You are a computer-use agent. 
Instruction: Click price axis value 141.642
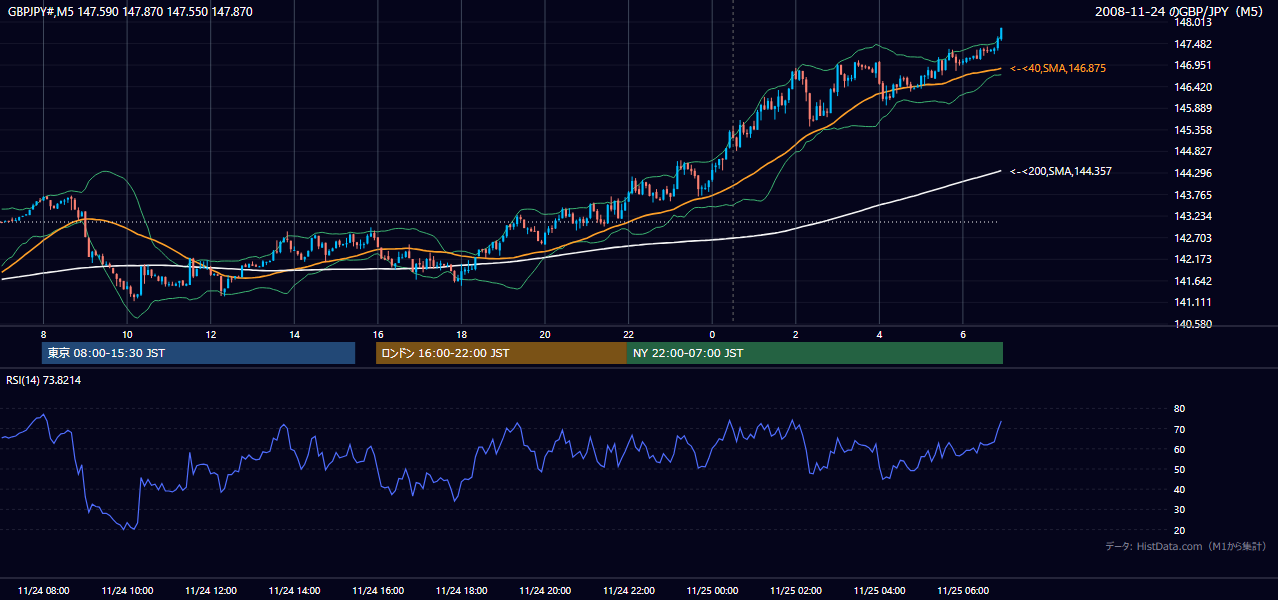pyautogui.click(x=1193, y=281)
